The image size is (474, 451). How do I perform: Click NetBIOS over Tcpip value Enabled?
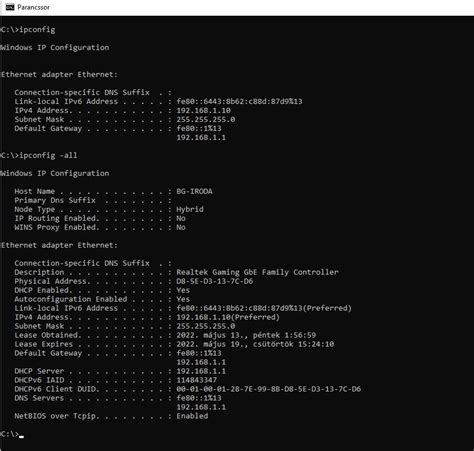pos(192,416)
